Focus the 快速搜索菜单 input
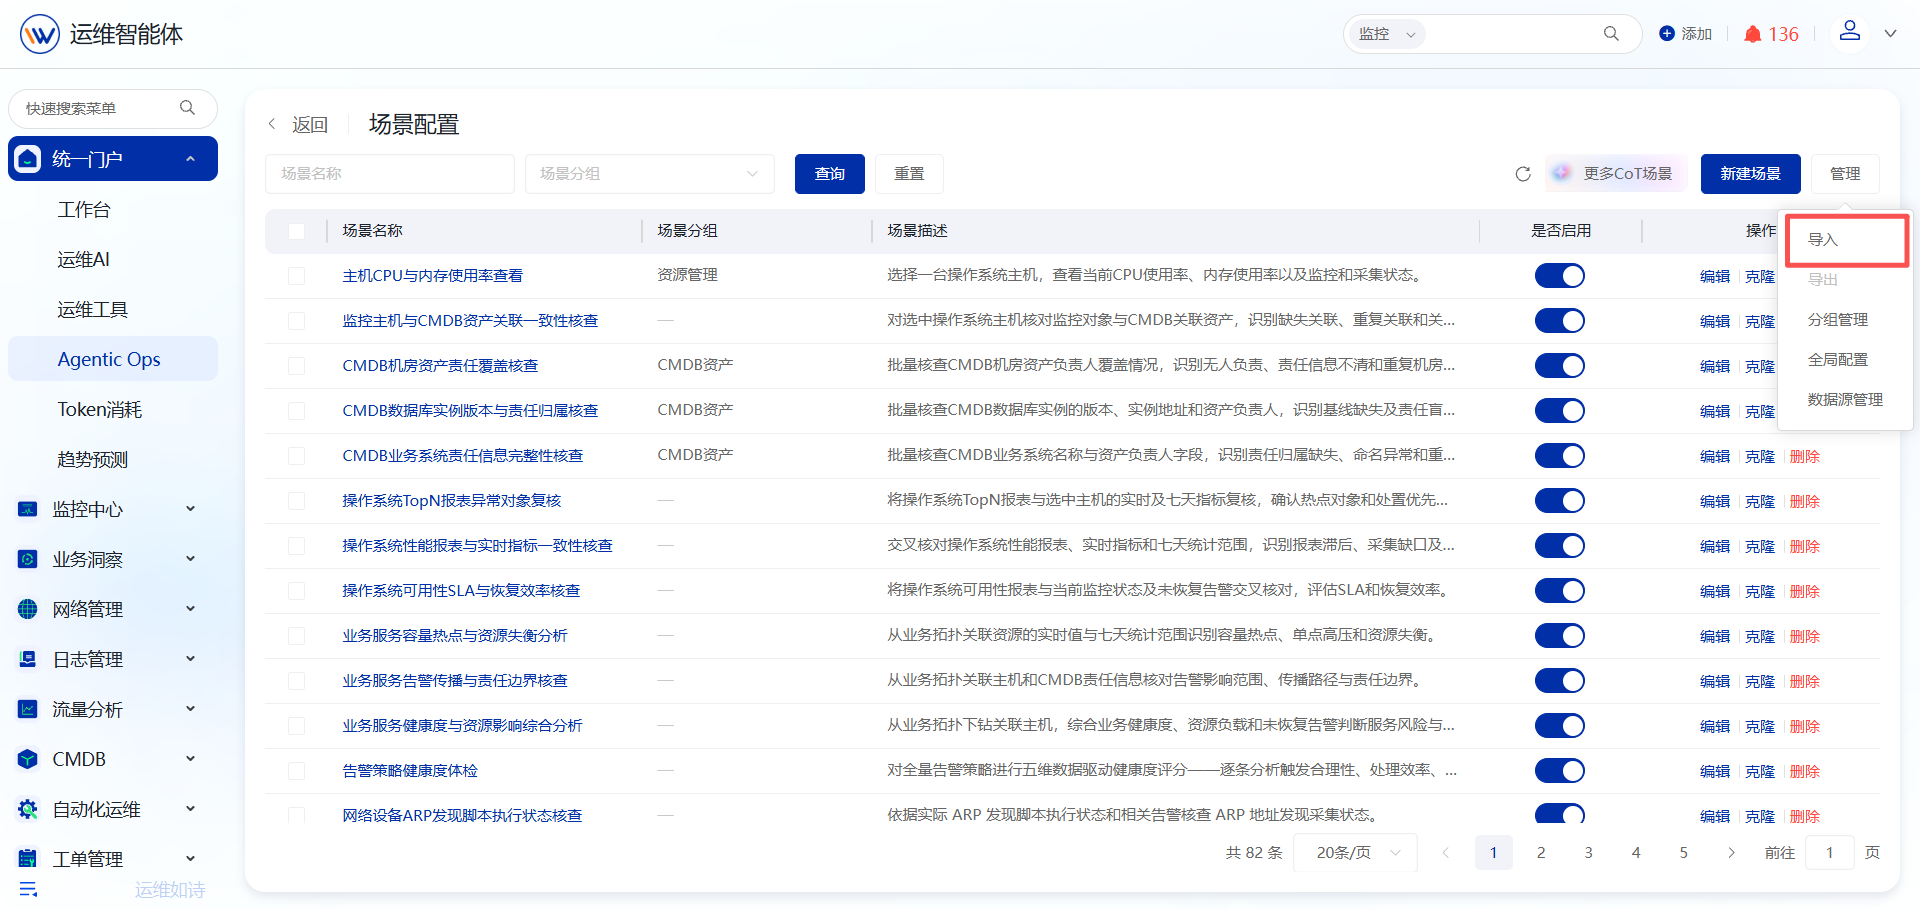This screenshot has width=1920, height=910. pos(100,108)
